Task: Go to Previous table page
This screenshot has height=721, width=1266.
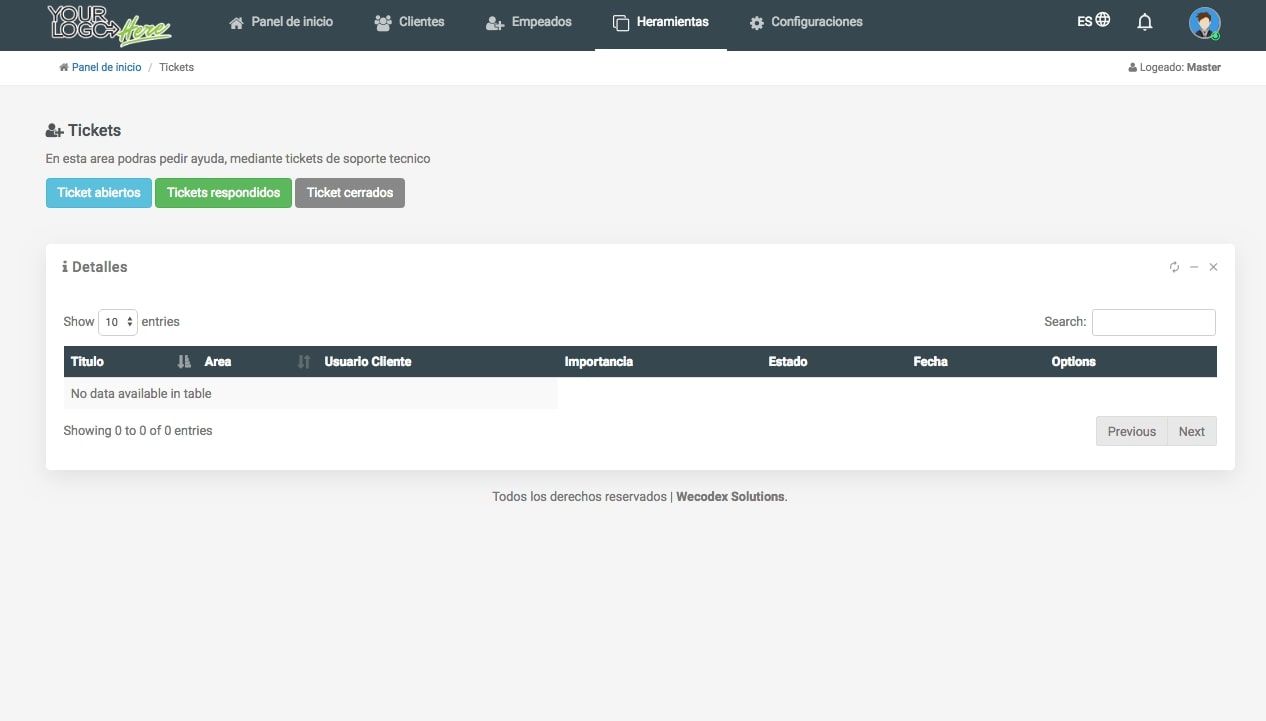Action: (x=1131, y=431)
